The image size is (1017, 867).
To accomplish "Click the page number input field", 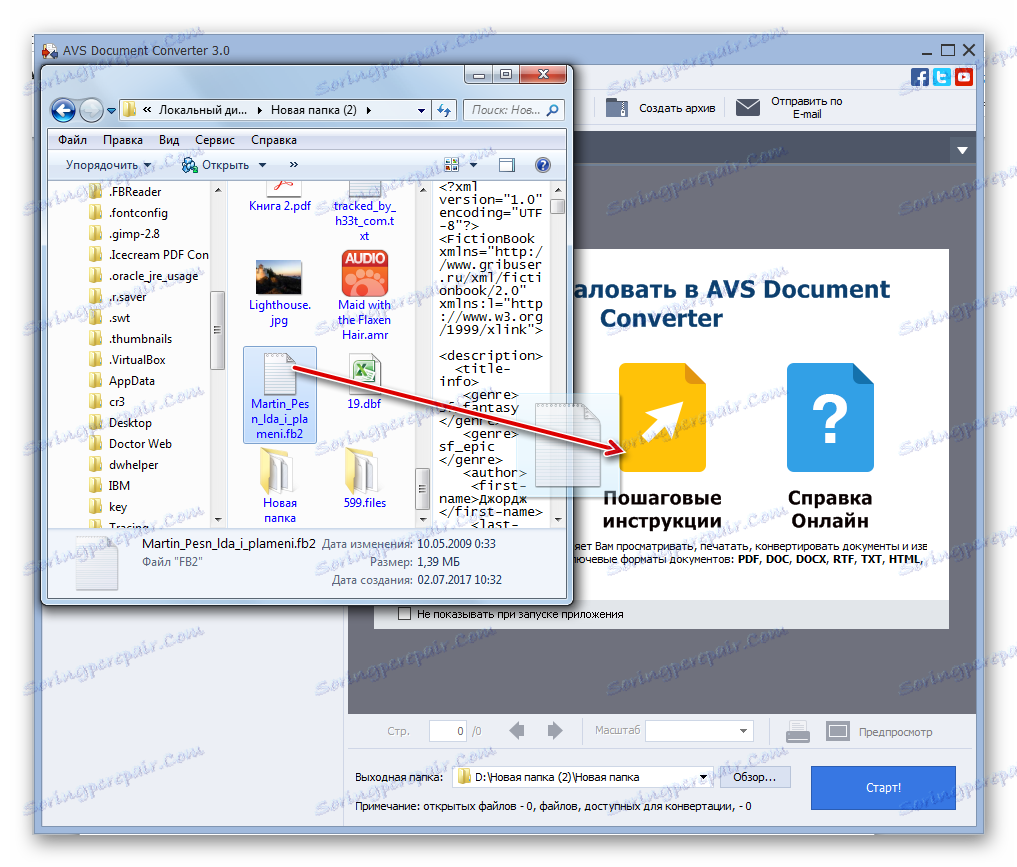I will [x=448, y=731].
